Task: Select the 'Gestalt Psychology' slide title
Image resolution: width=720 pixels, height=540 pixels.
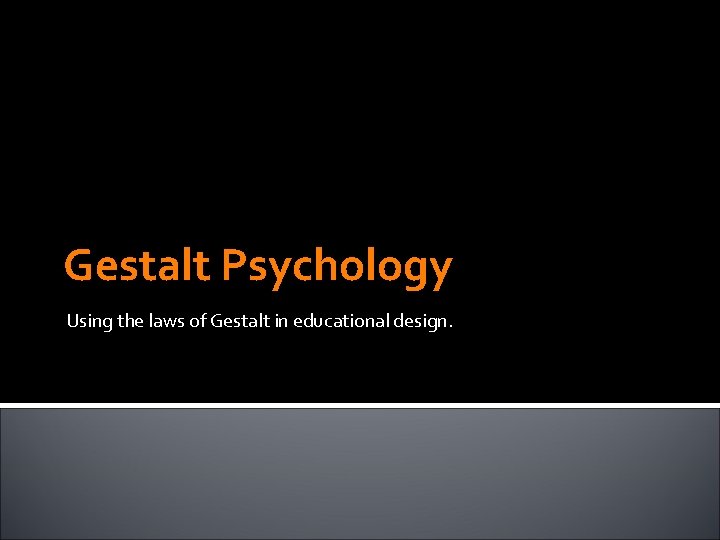Action: pos(259,267)
